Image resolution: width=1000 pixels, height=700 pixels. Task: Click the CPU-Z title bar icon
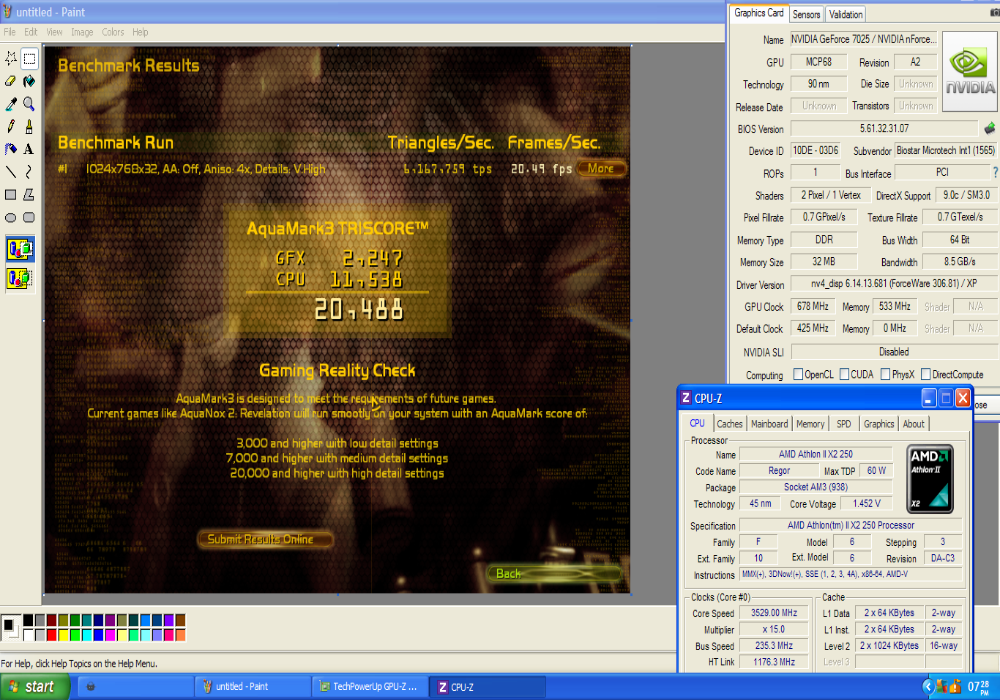coord(686,398)
